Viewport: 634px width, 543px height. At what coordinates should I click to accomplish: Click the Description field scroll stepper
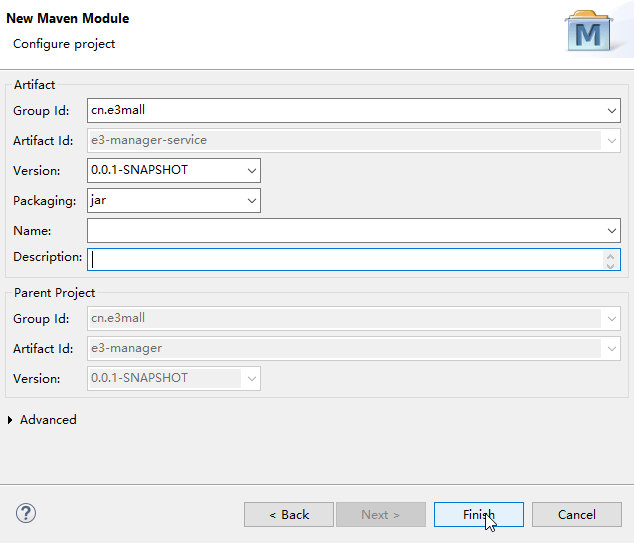tap(611, 260)
